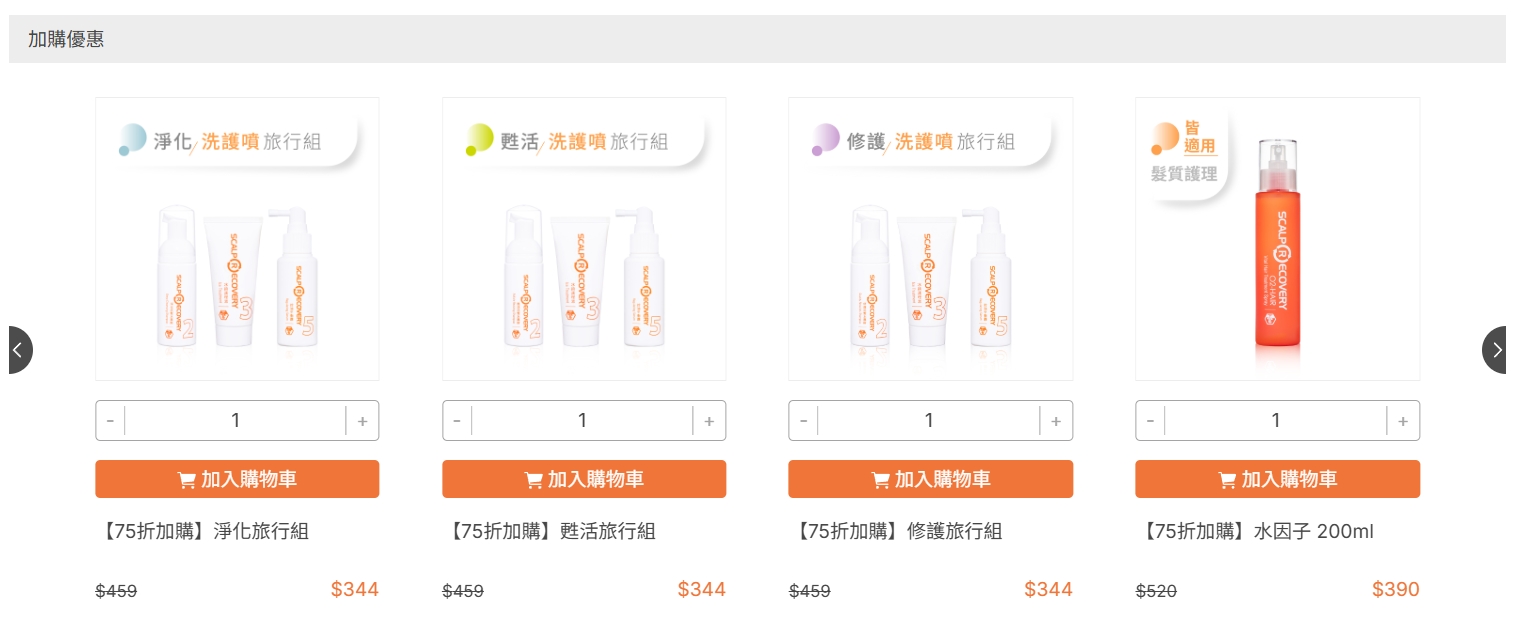Screen dimensions: 1514x630
Task: Focus the 甦活旅行組 quantity input field
Action: tap(582, 421)
